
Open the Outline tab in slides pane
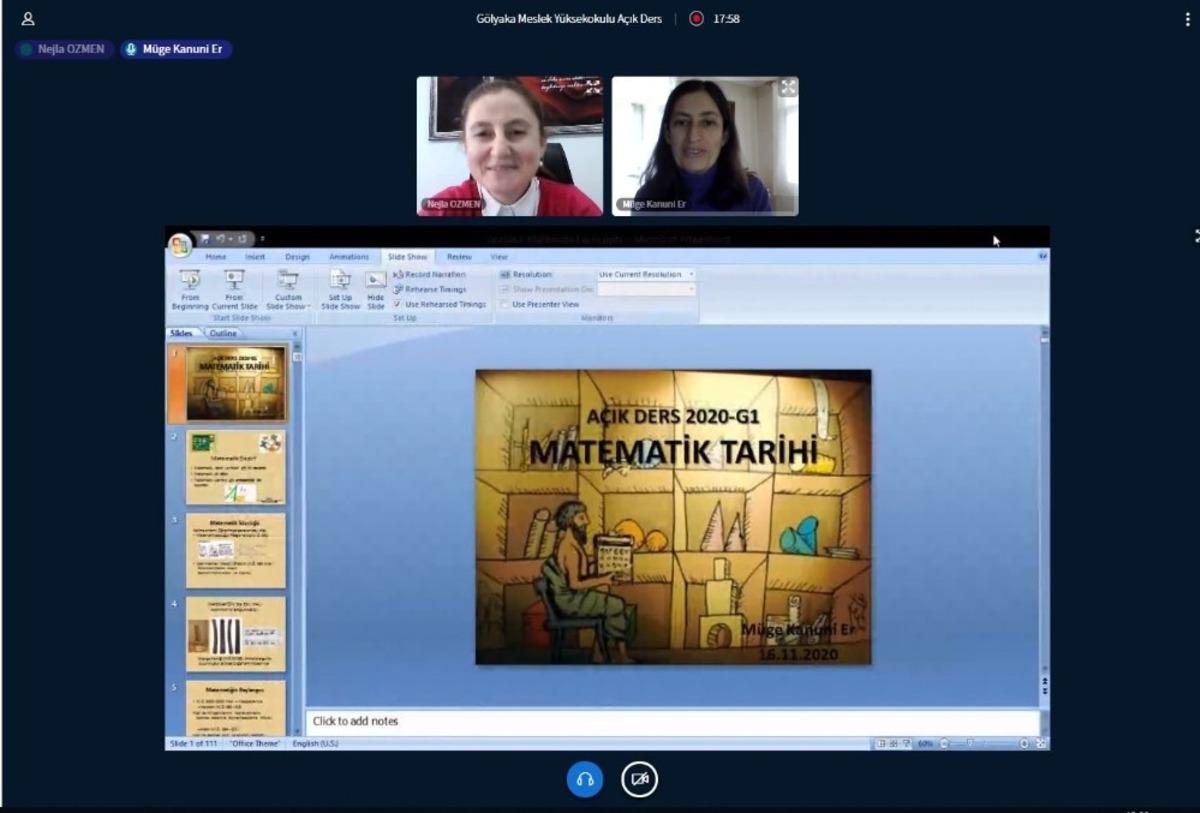221,332
